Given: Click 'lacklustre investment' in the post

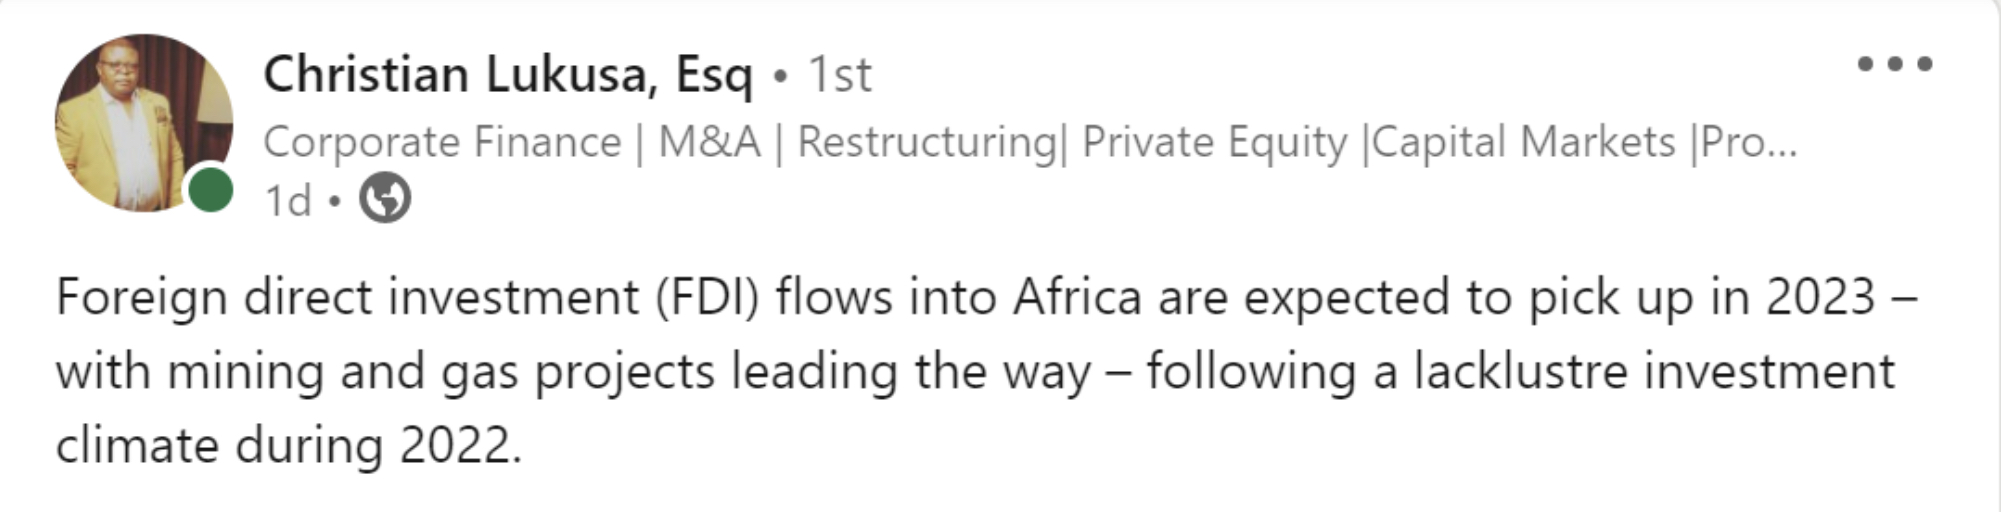Looking at the screenshot, I should [1653, 372].
